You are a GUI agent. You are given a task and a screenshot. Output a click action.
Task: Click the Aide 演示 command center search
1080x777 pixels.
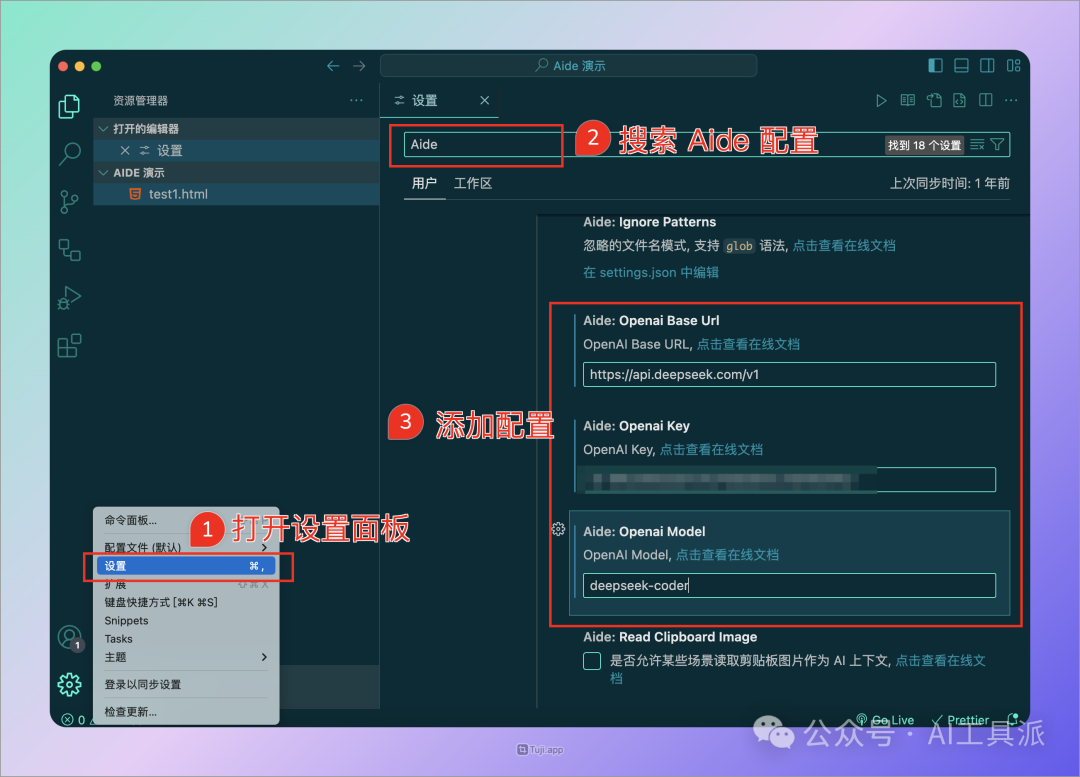(568, 65)
